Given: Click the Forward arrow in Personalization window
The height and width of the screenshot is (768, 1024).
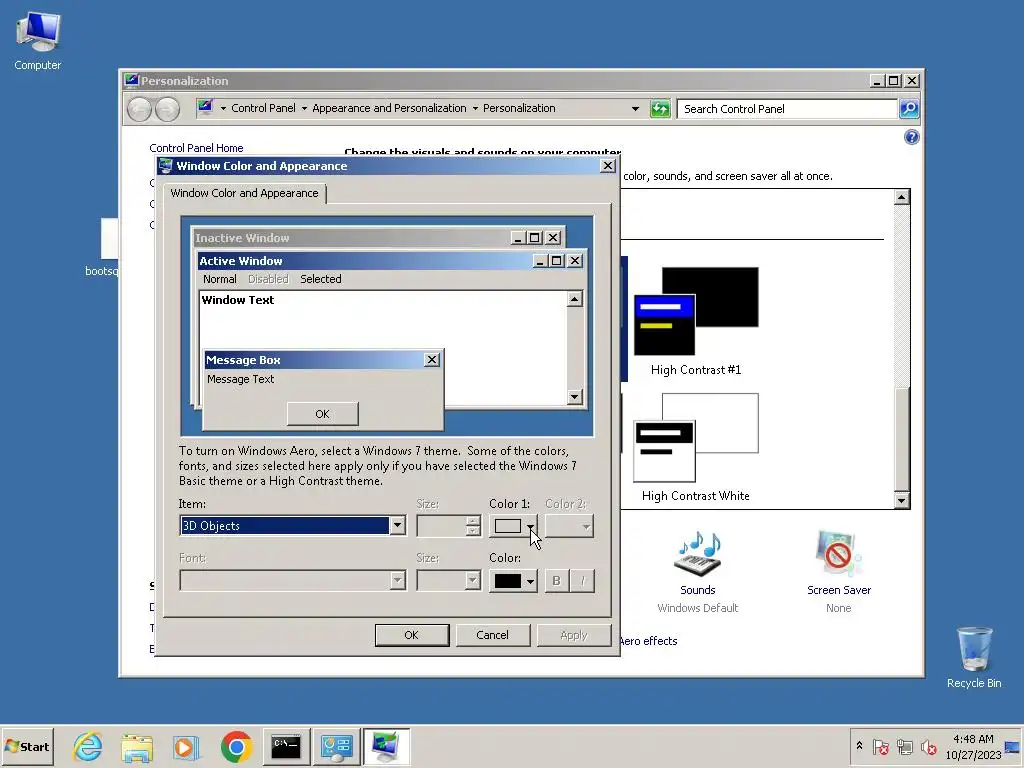Looking at the screenshot, I should pos(167,109).
